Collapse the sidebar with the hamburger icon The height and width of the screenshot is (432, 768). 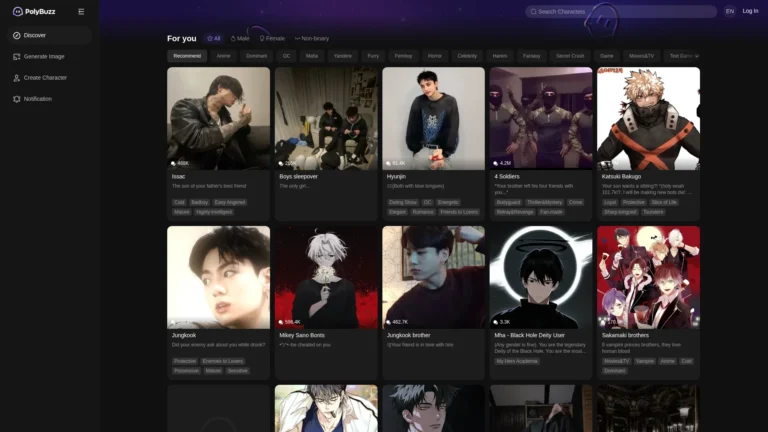click(x=81, y=11)
